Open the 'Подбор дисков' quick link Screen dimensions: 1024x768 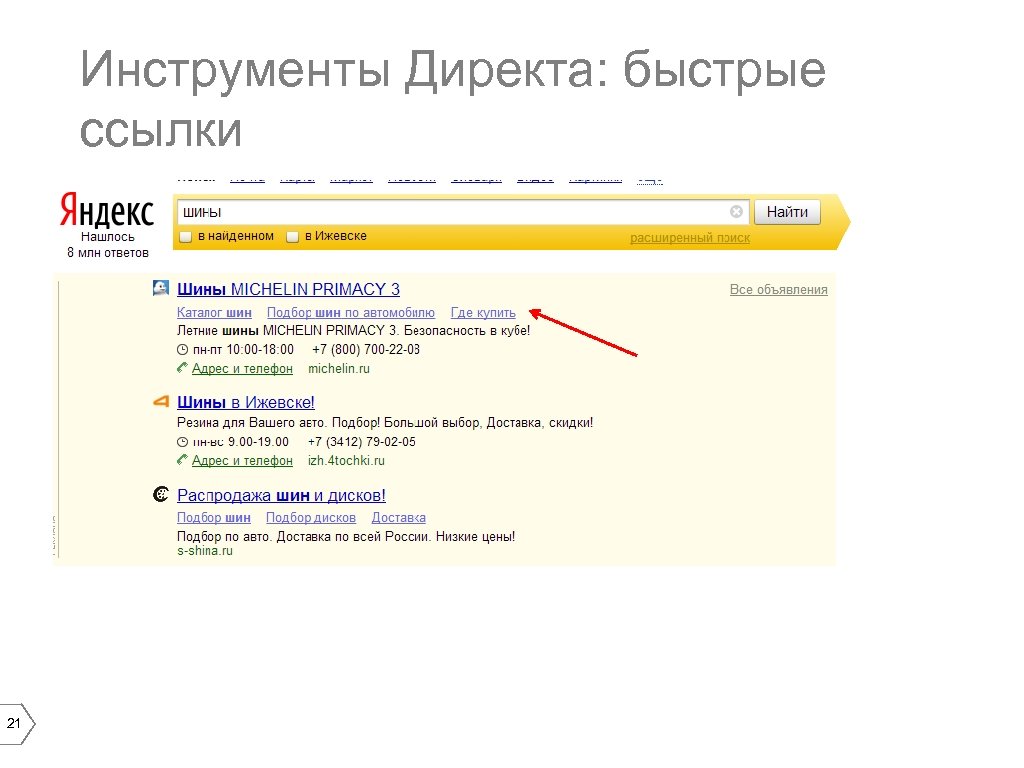(311, 517)
